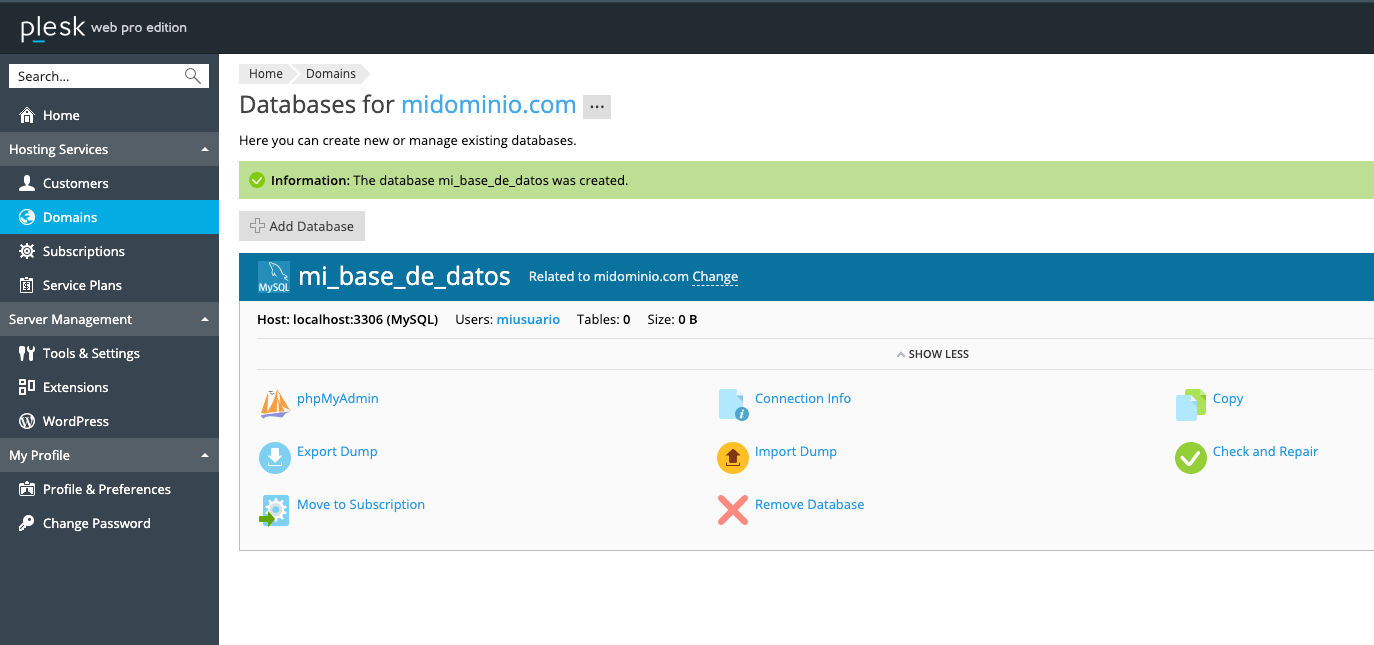
Task: Click the green Check and Repair icon
Action: click(x=1190, y=457)
